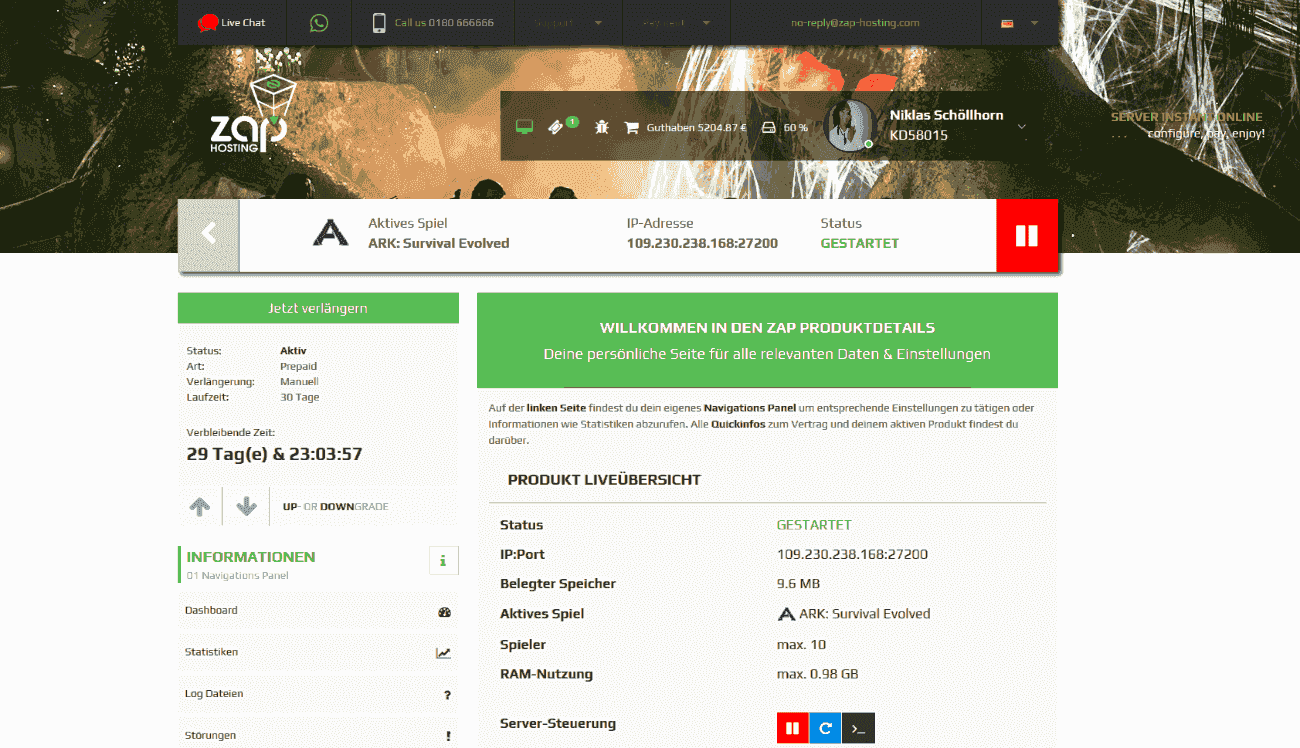Click the INFORMATIONEN section heading
Image resolution: width=1300 pixels, height=748 pixels.
pos(251,557)
